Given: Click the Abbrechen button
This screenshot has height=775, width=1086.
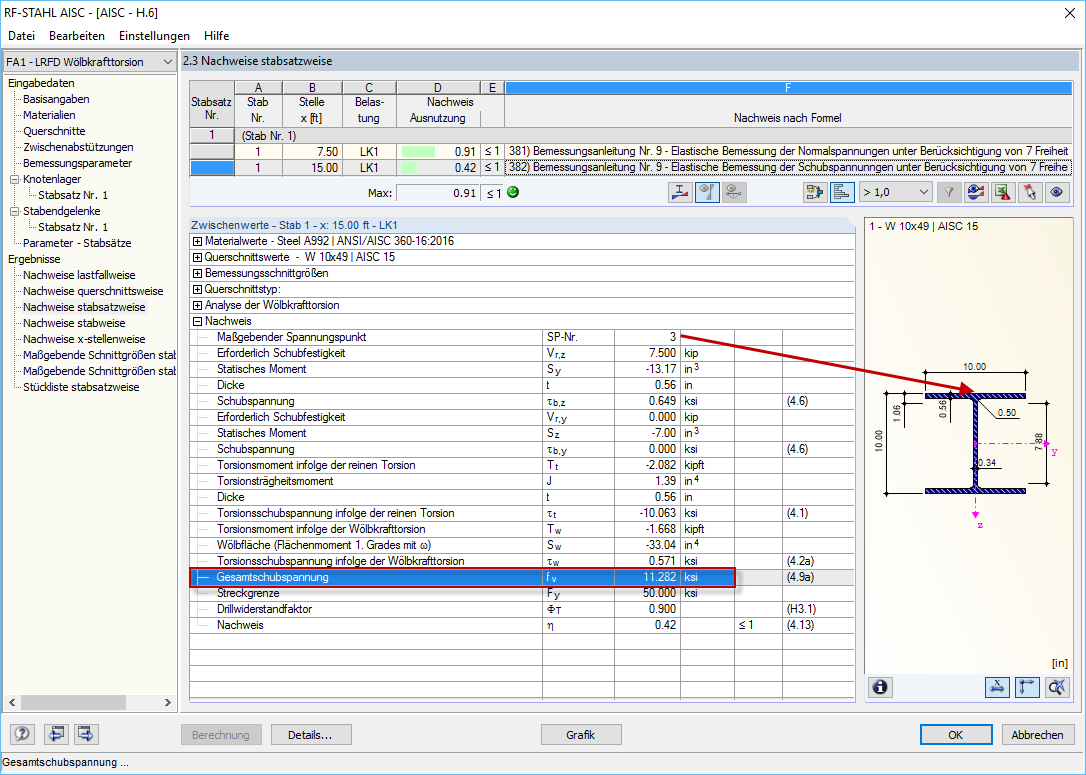Looking at the screenshot, I should [x=1038, y=735].
